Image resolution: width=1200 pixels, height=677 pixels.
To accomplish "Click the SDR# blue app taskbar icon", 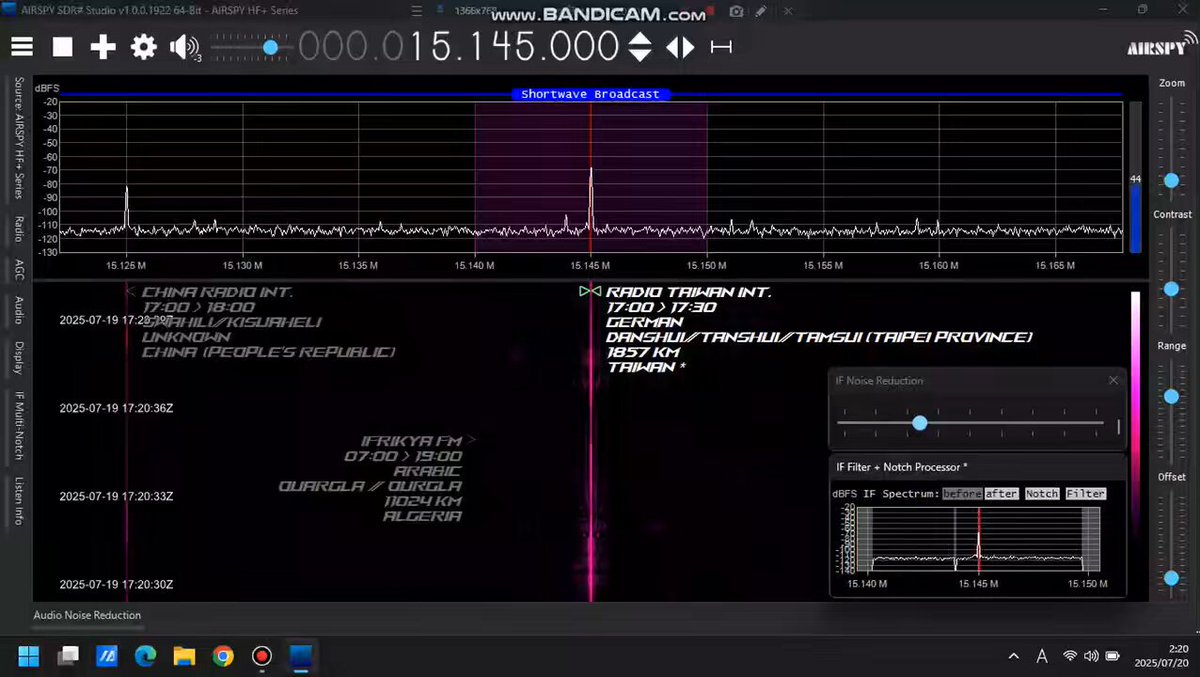I will pos(301,656).
